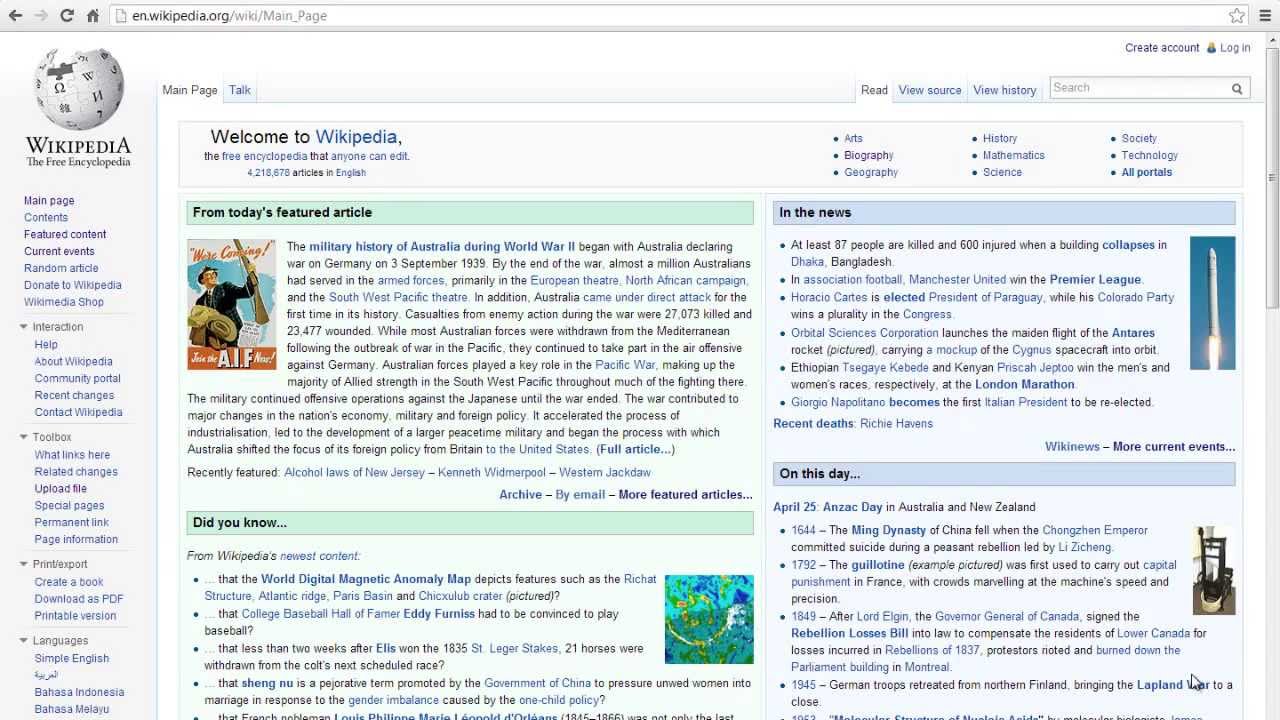Click the user icon beside Log in
This screenshot has width=1280, height=720.
1211,48
